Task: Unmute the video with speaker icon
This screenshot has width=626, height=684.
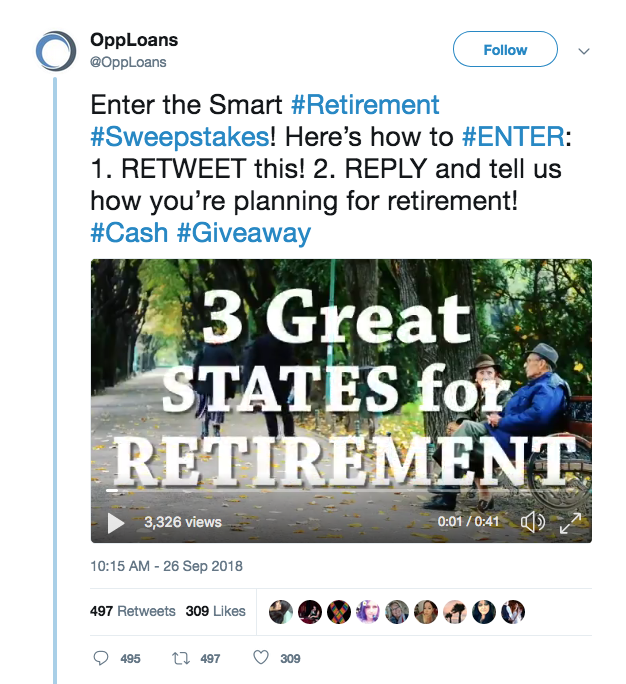Action: [x=533, y=522]
